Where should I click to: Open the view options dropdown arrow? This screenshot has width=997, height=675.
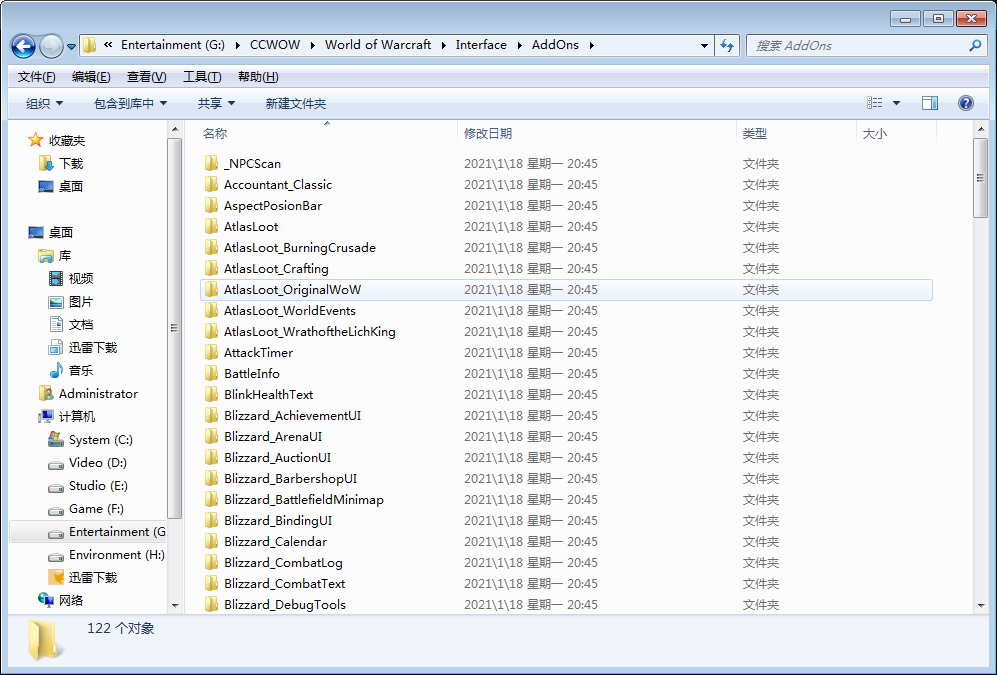pyautogui.click(x=896, y=103)
